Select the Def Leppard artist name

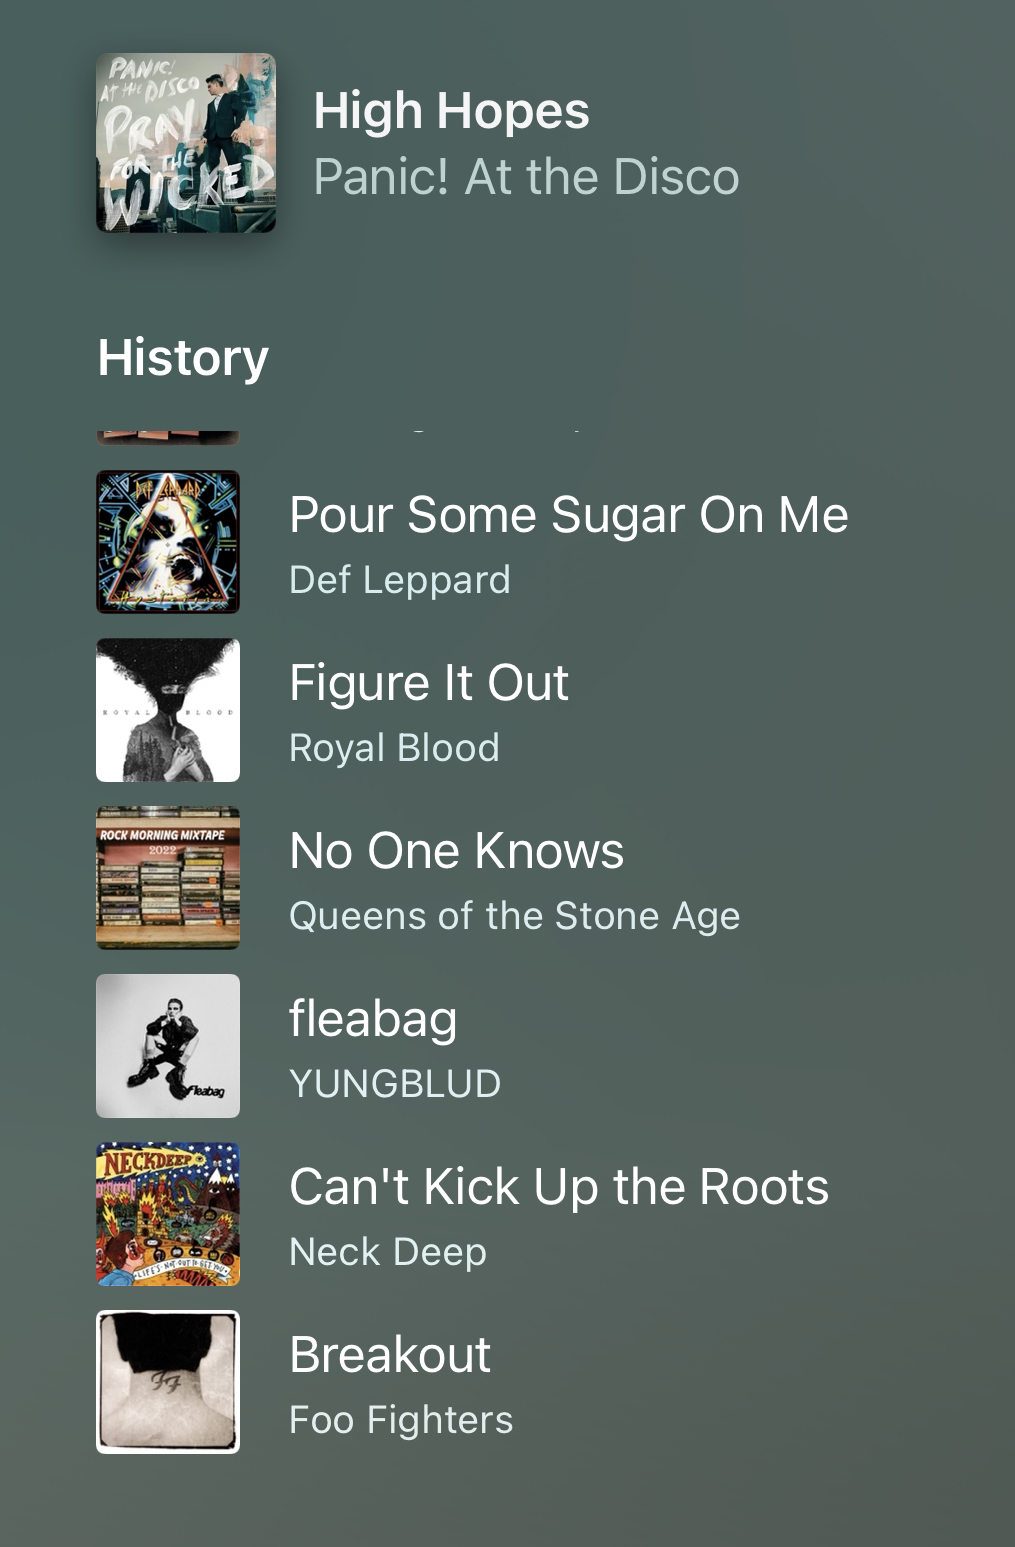tap(399, 580)
